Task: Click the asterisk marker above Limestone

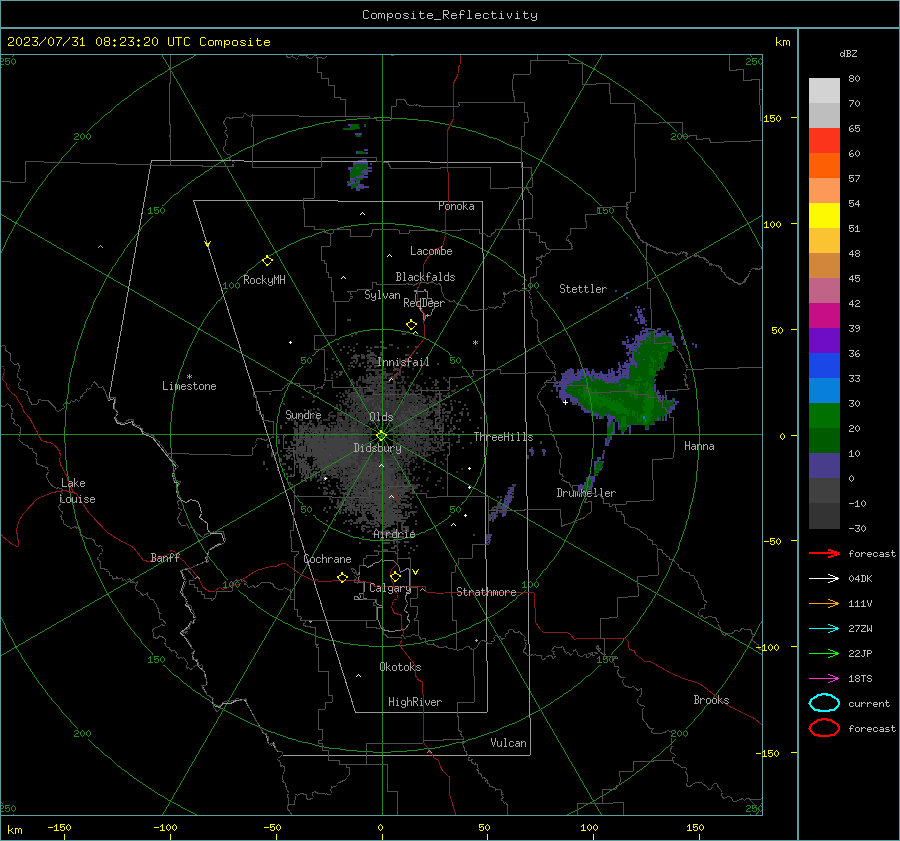Action: click(x=189, y=377)
